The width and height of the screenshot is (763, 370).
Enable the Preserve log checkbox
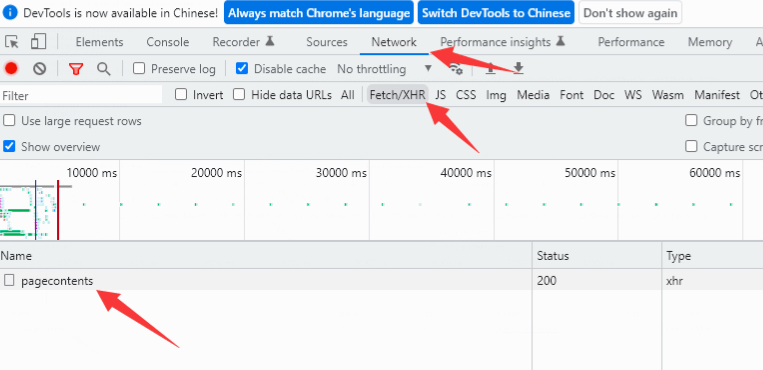139,68
